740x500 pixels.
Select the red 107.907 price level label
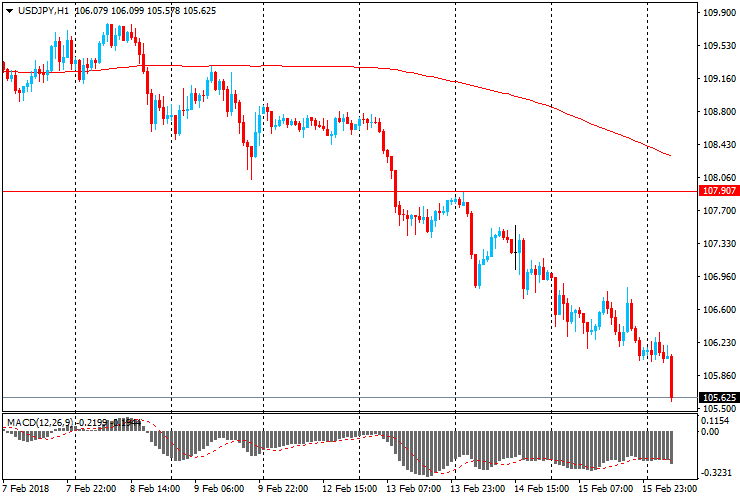pos(719,191)
